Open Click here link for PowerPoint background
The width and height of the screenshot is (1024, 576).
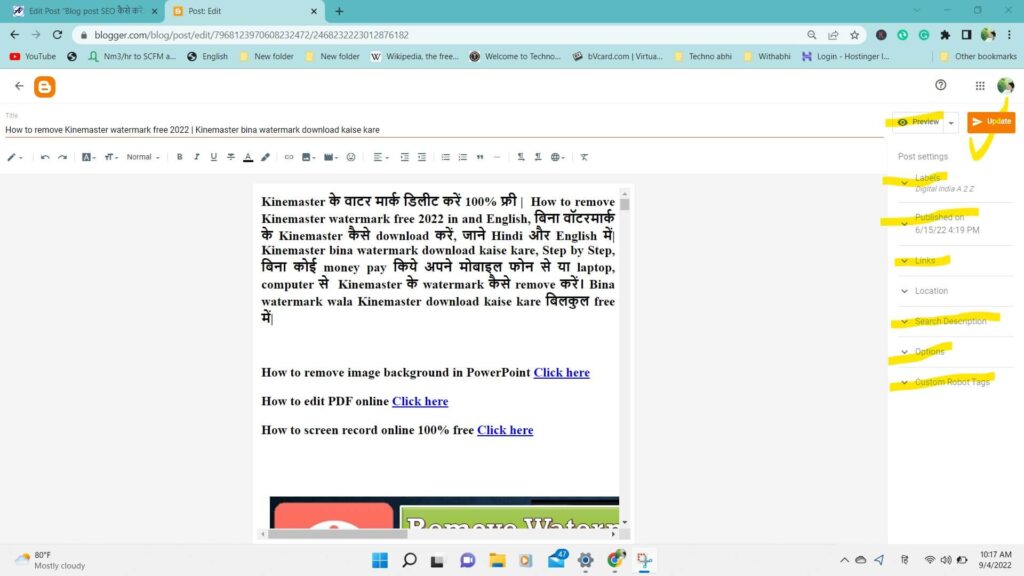(561, 372)
